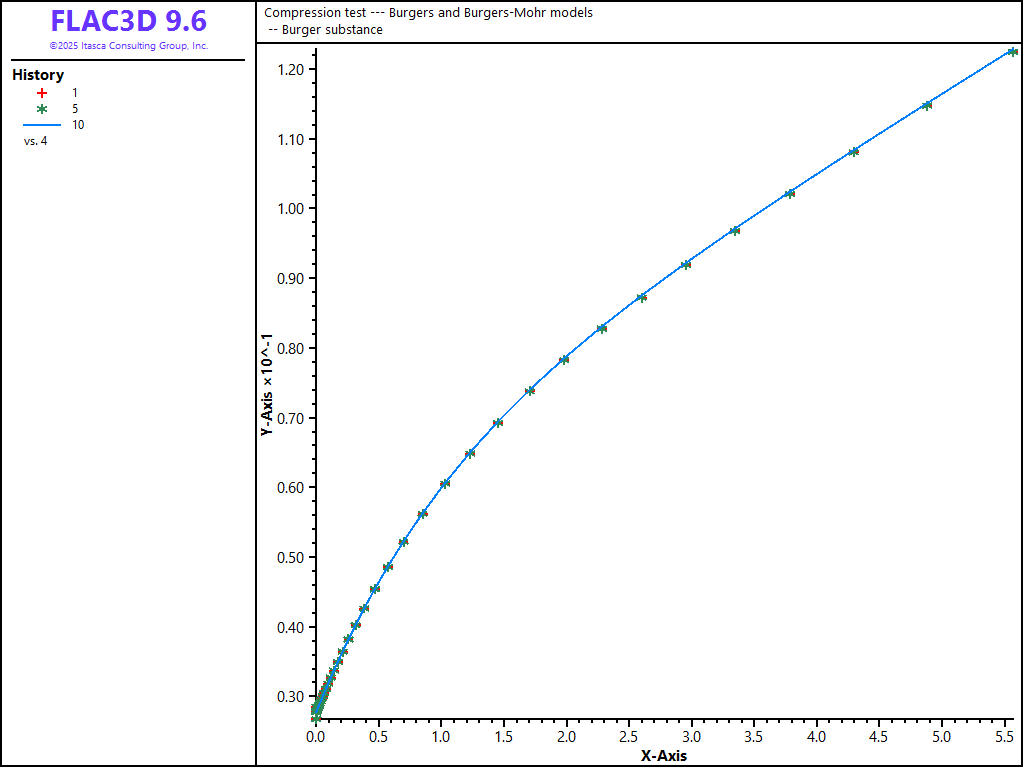Click the red plus marker for history 1
Image resolution: width=1024 pixels, height=768 pixels.
(x=42, y=92)
